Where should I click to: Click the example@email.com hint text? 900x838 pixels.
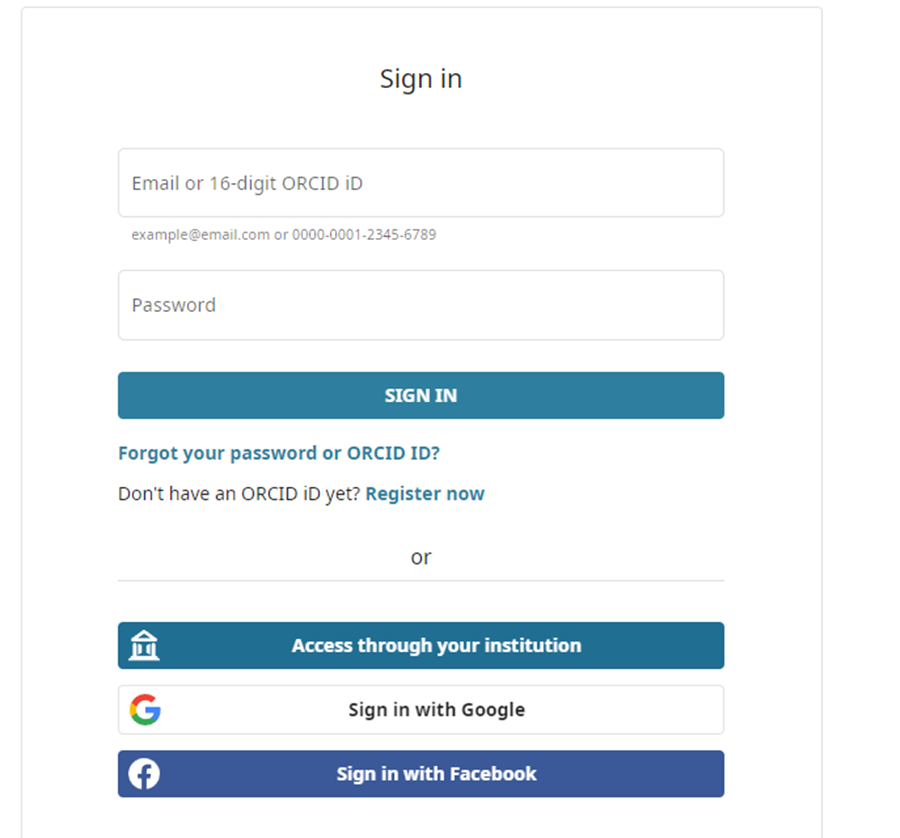pyautogui.click(x=201, y=235)
